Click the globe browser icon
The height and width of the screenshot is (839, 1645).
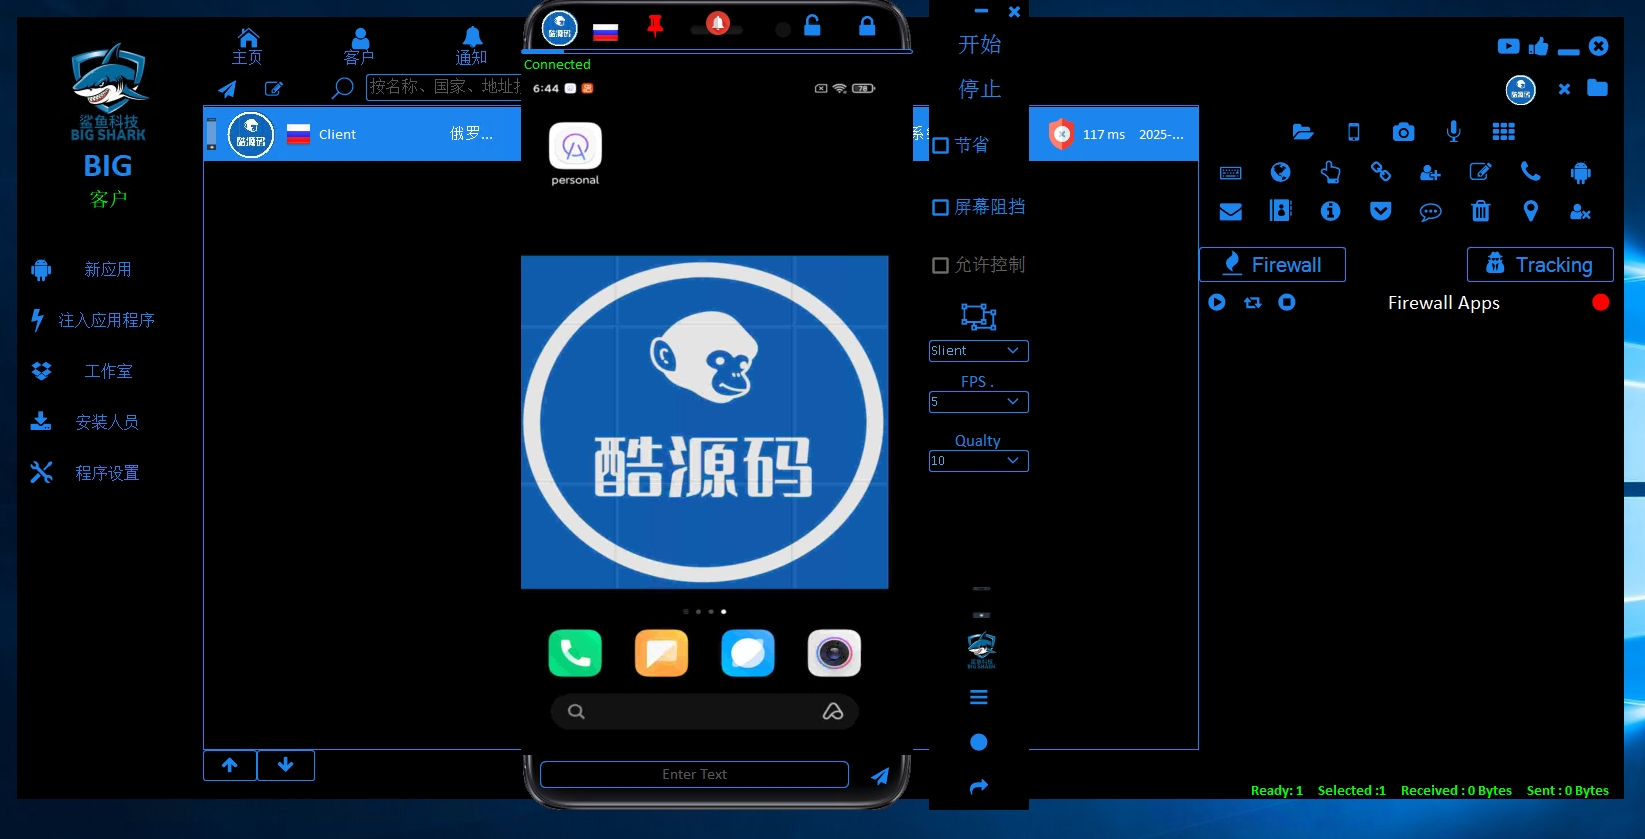point(1280,172)
